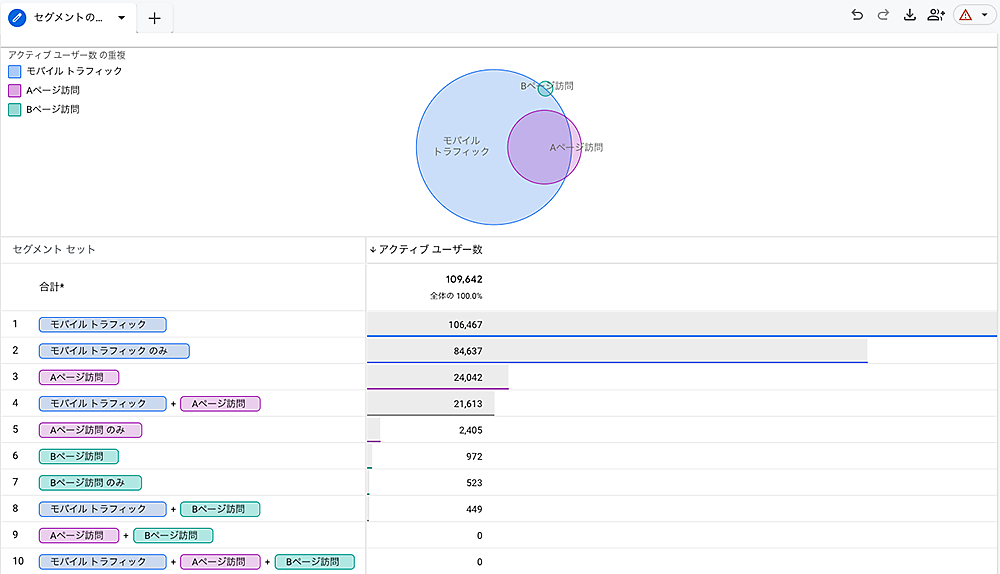Add a new tab with plus icon

coord(154,18)
